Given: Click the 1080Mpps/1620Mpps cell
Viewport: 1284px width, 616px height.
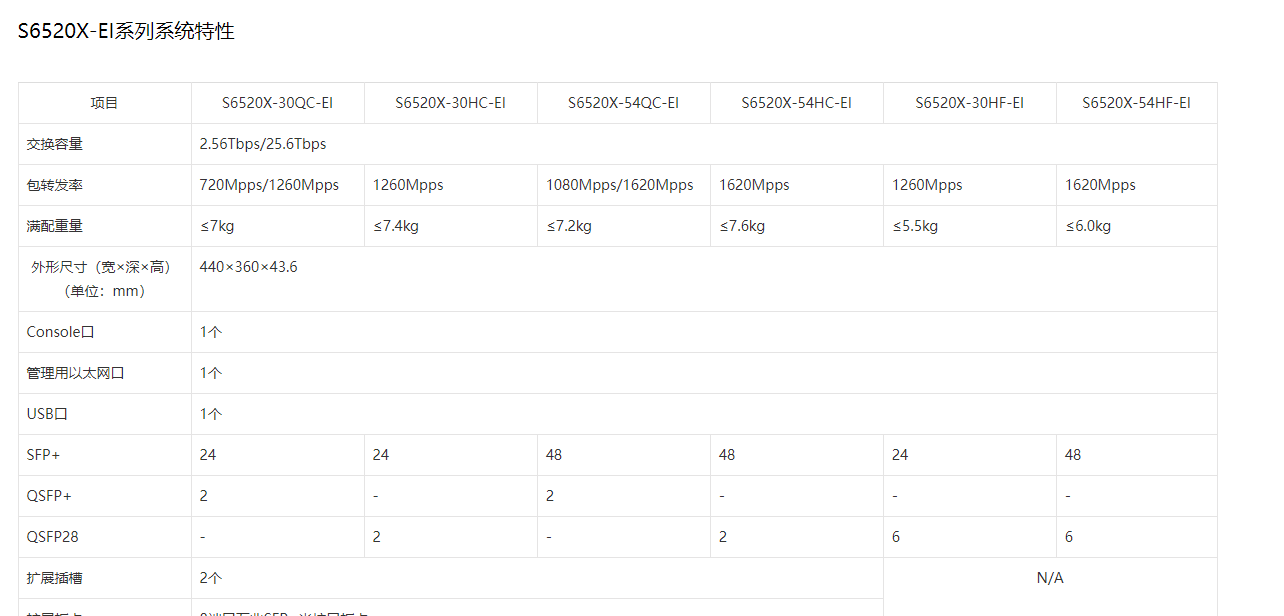Looking at the screenshot, I should point(619,185).
